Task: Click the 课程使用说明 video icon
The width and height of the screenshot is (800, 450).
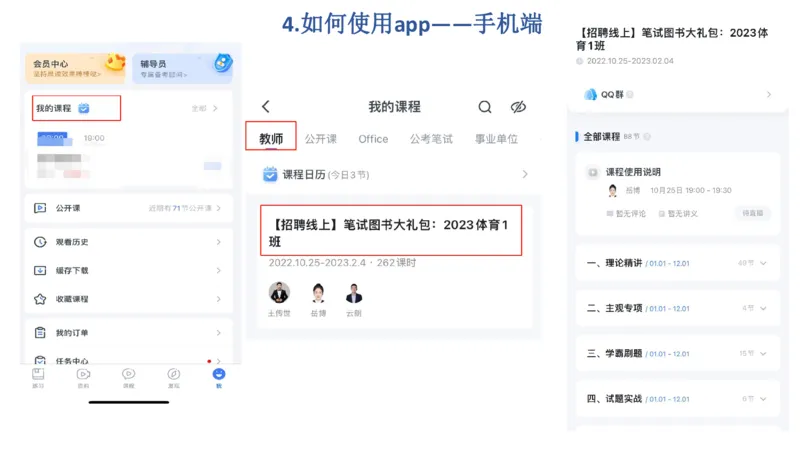Action: (593, 172)
